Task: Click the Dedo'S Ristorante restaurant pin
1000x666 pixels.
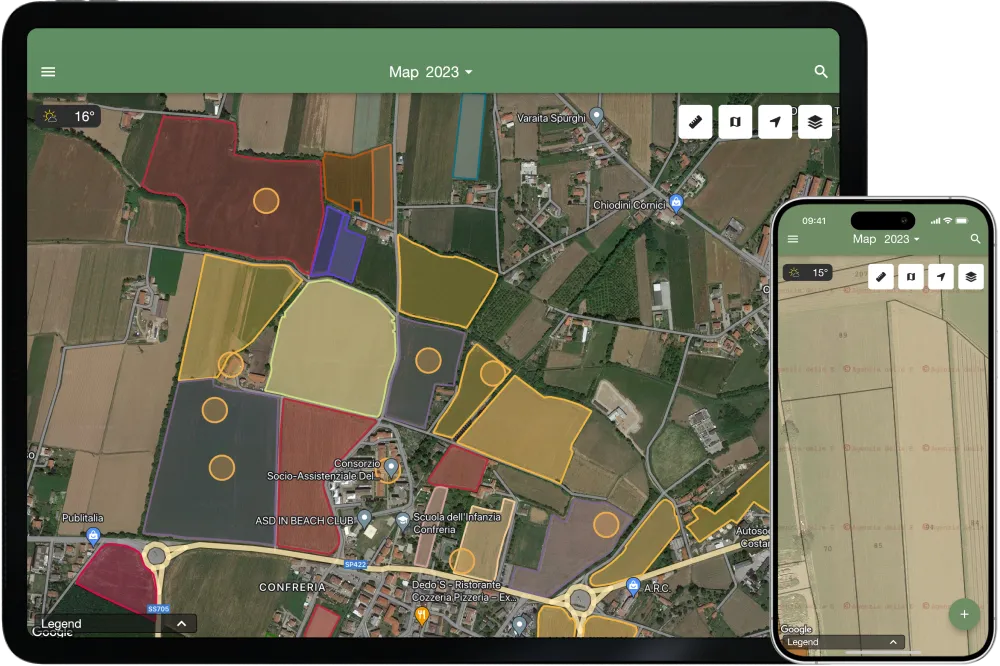Action: [x=421, y=616]
